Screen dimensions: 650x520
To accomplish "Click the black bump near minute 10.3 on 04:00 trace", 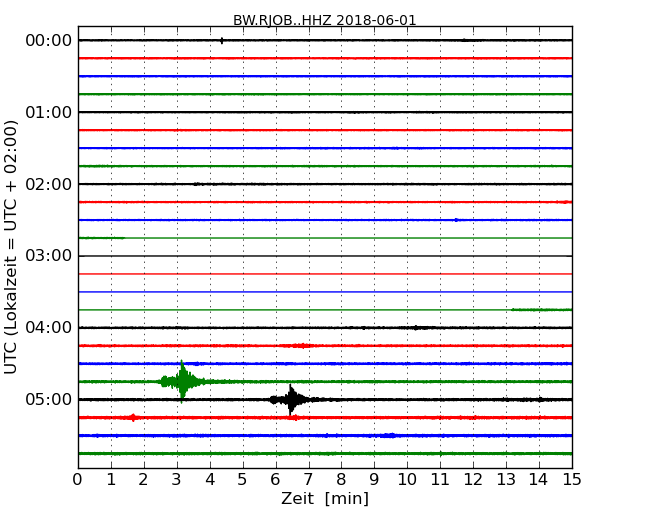I will point(416,328).
